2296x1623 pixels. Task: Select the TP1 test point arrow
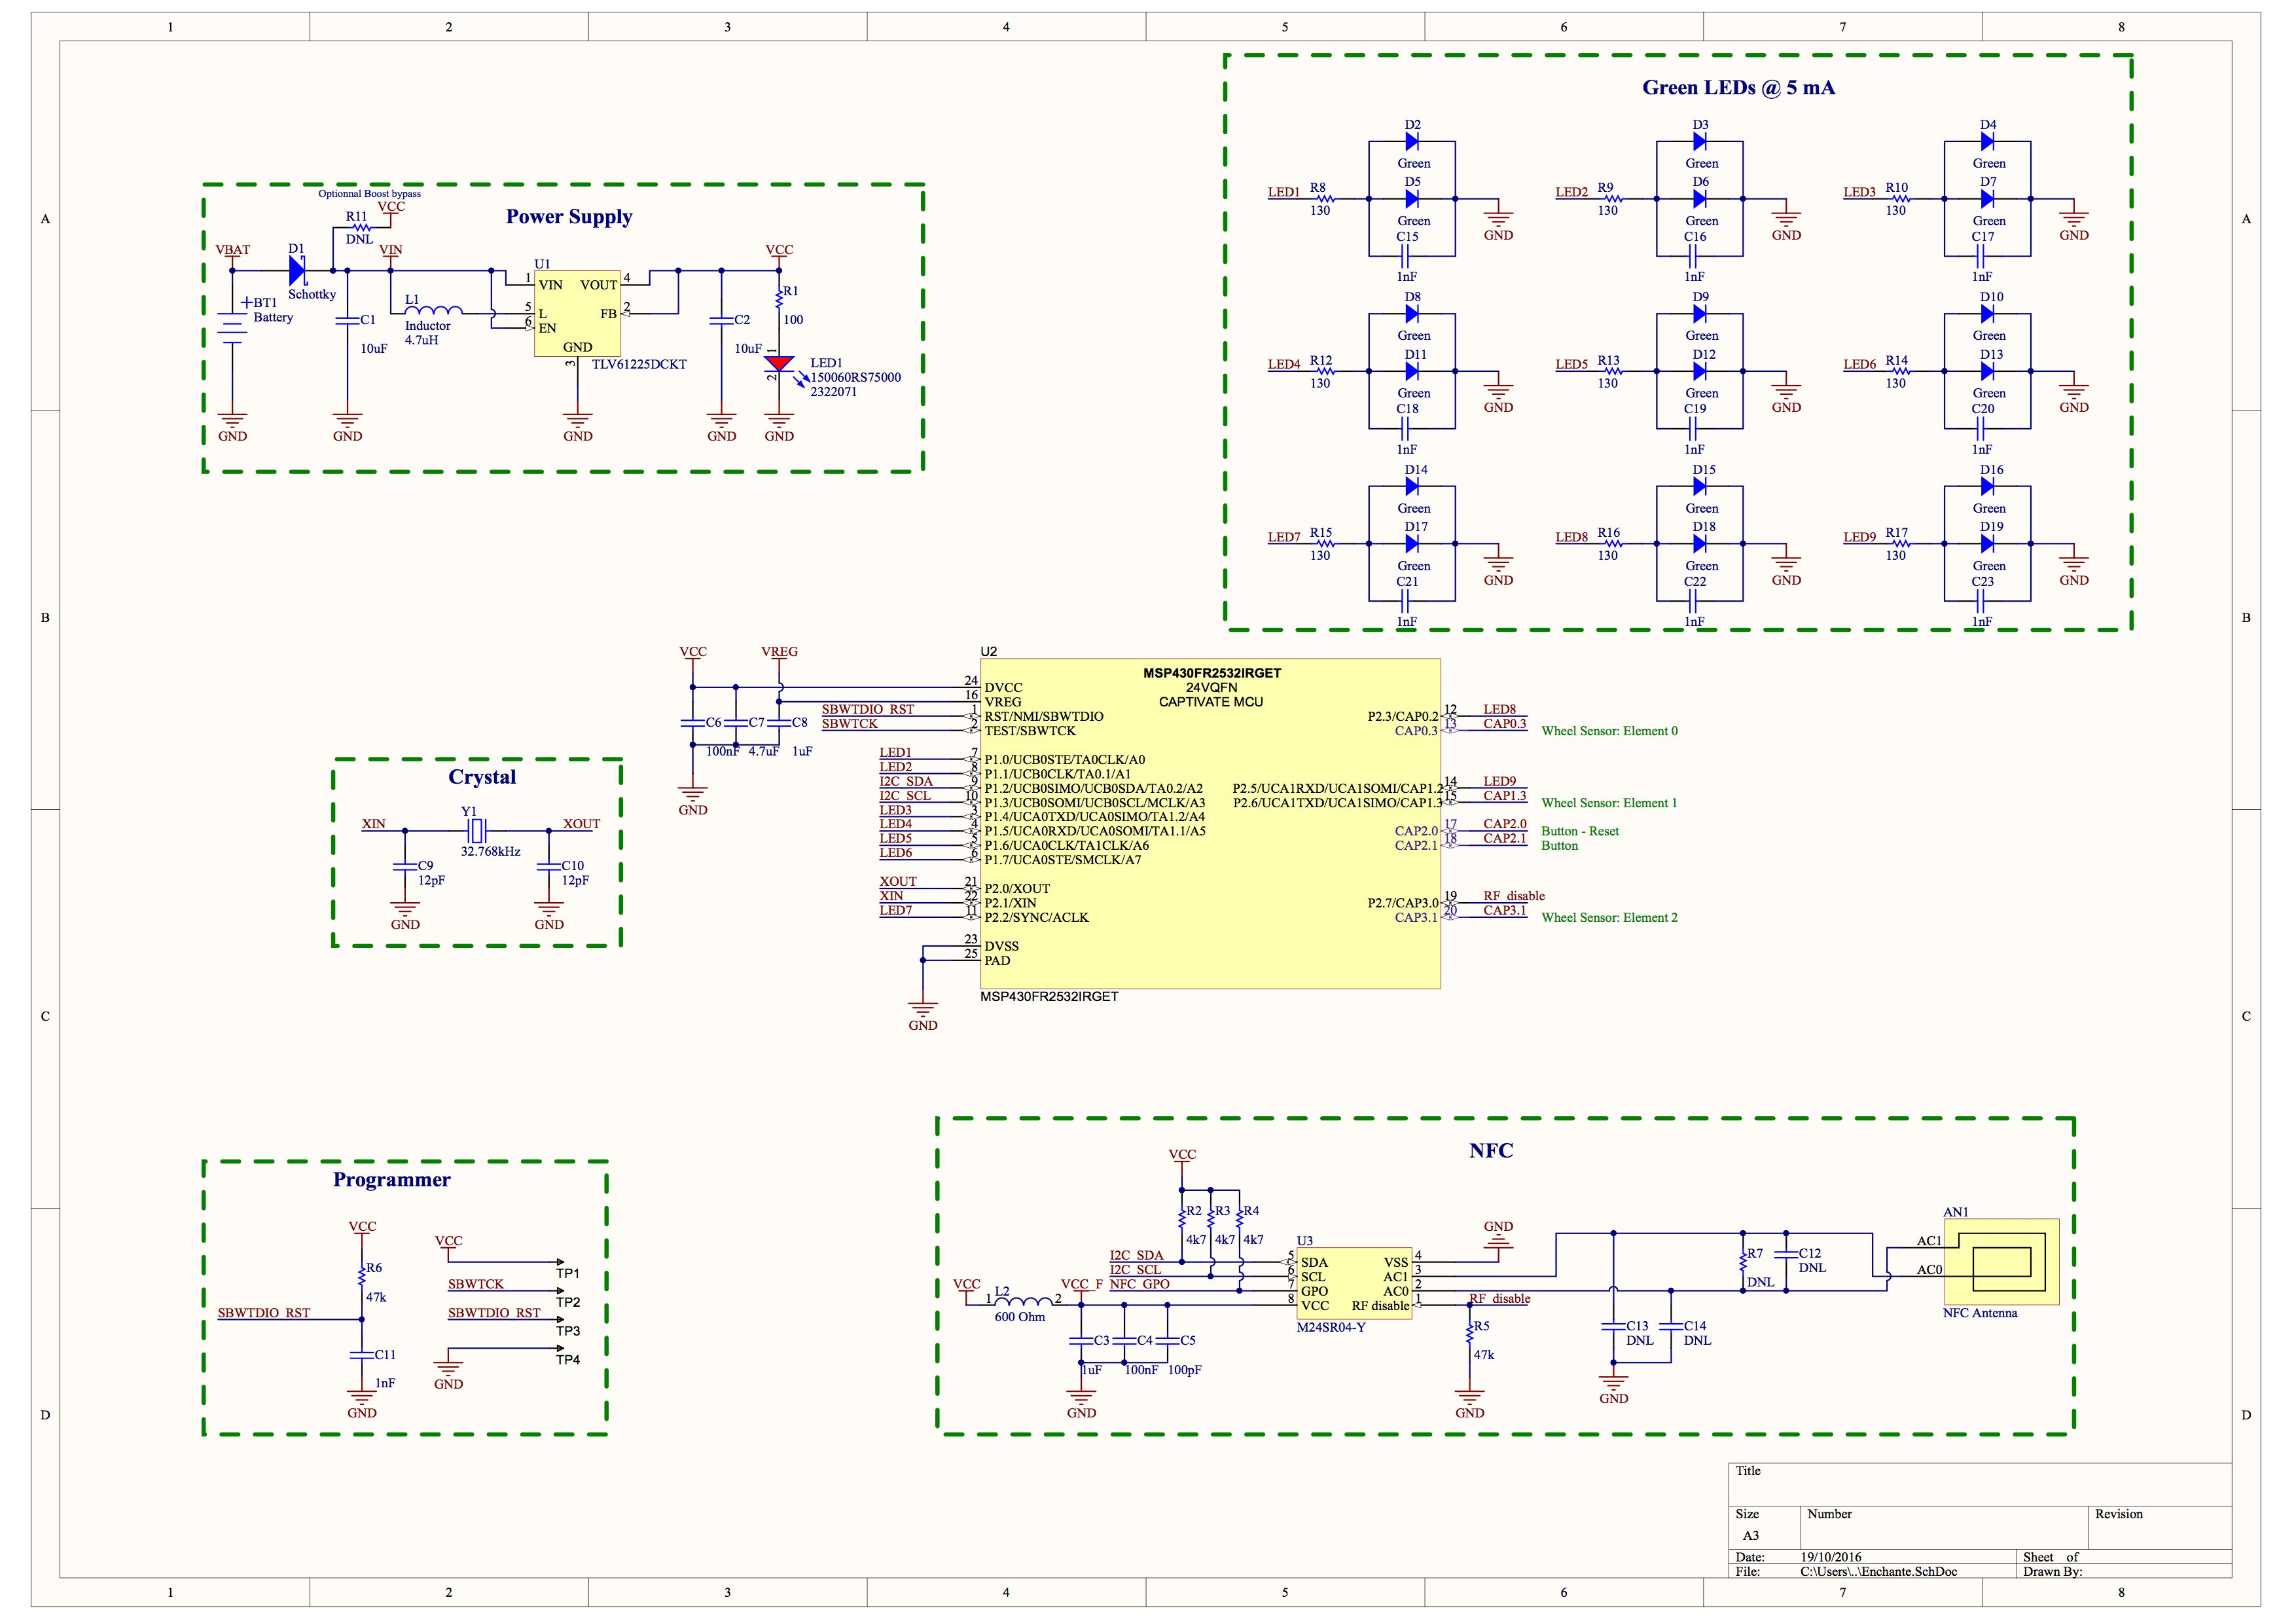tap(558, 1262)
